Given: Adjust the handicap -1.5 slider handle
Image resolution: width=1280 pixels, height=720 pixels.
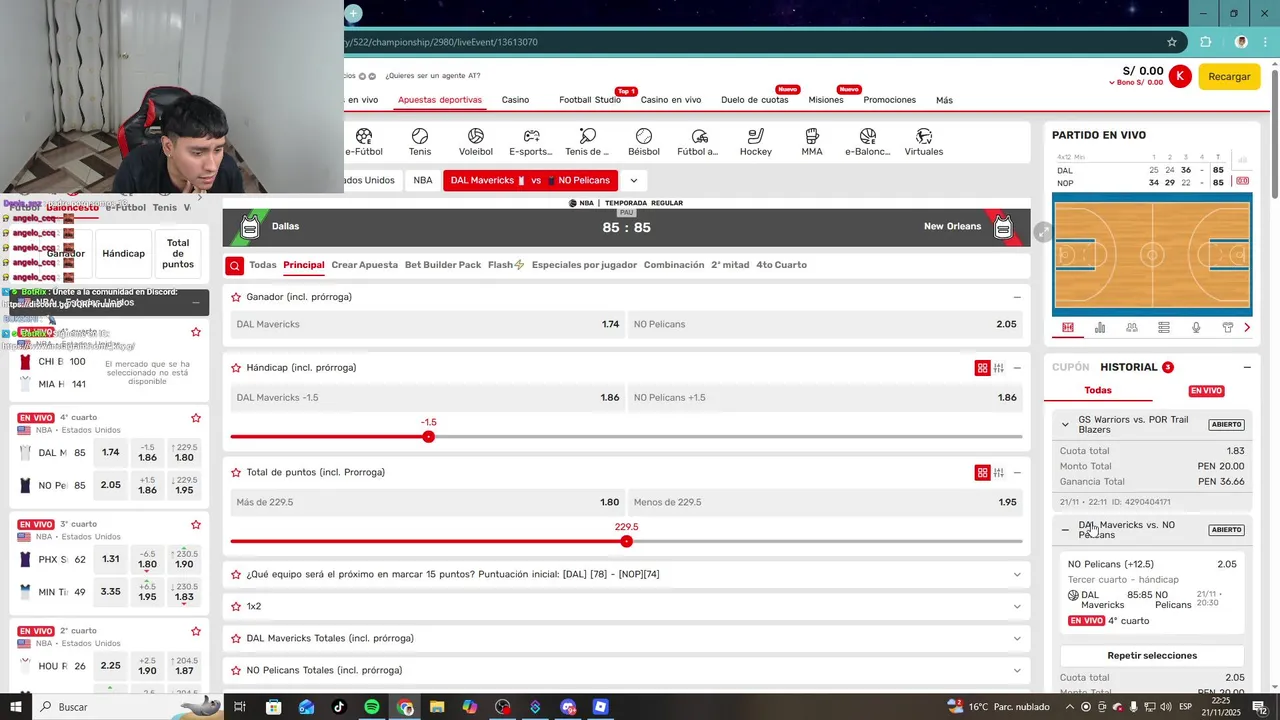Looking at the screenshot, I should pos(429,436).
